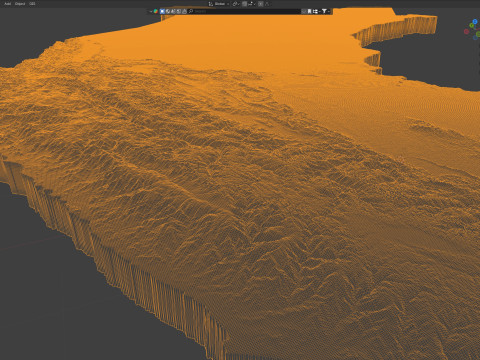Click the highlighted blue filter icon in outliner header
This screenshot has height=360, width=480.
[x=162, y=11]
